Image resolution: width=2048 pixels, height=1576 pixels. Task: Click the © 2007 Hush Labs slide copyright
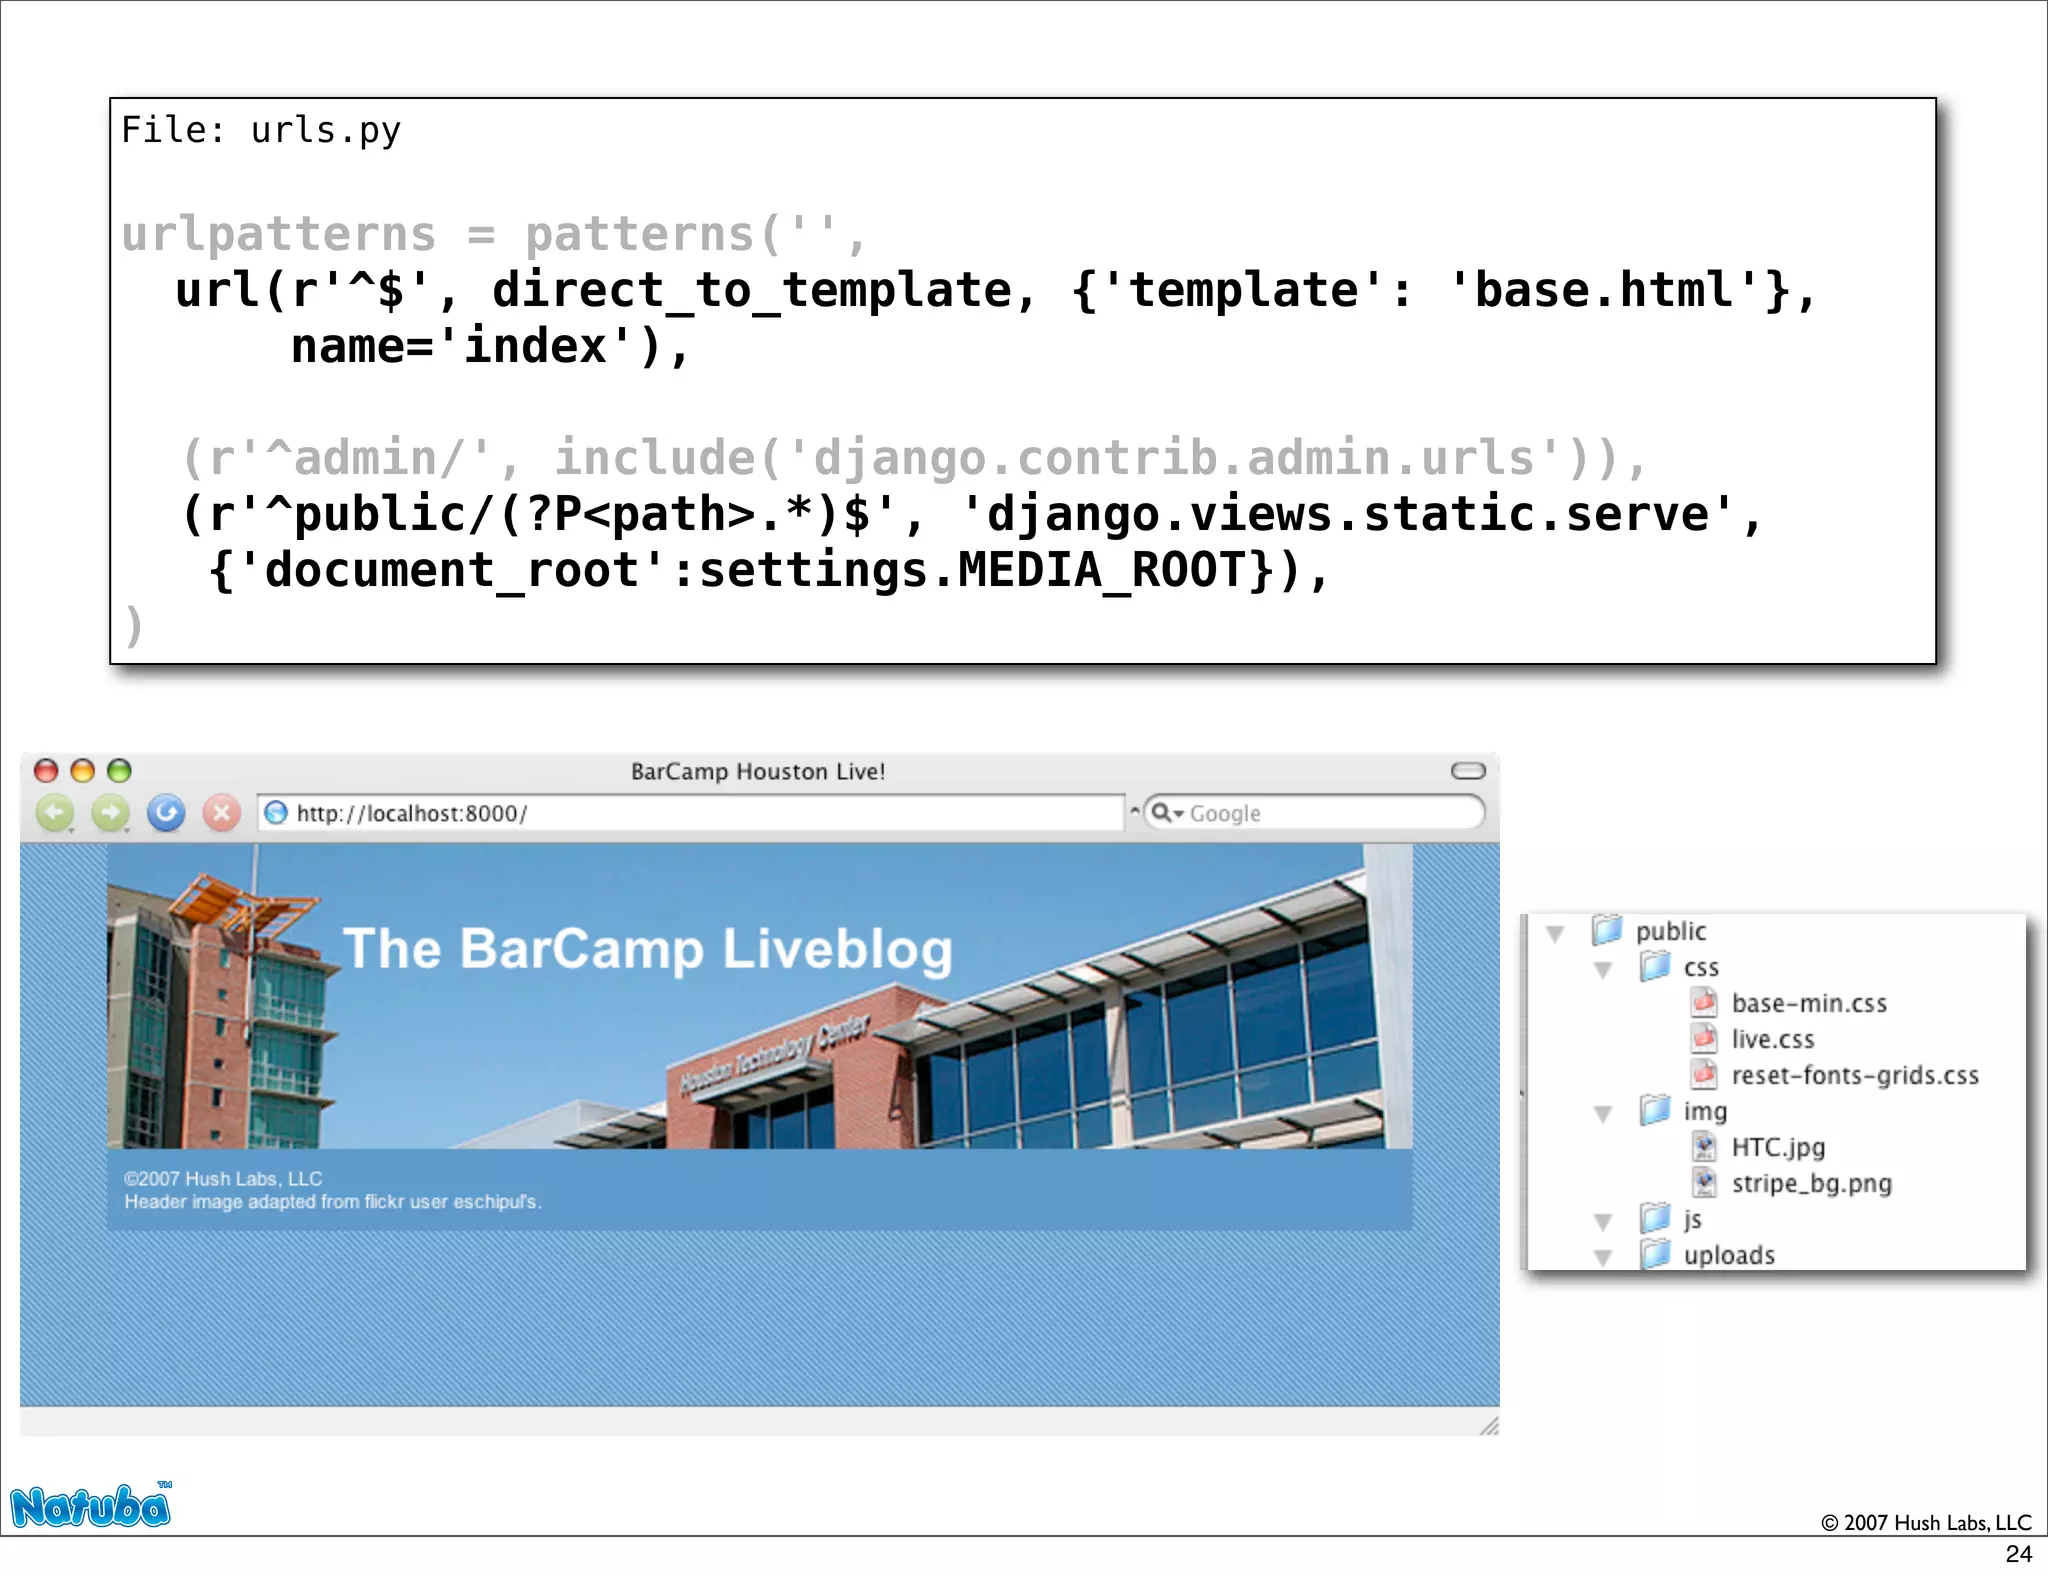click(1926, 1522)
